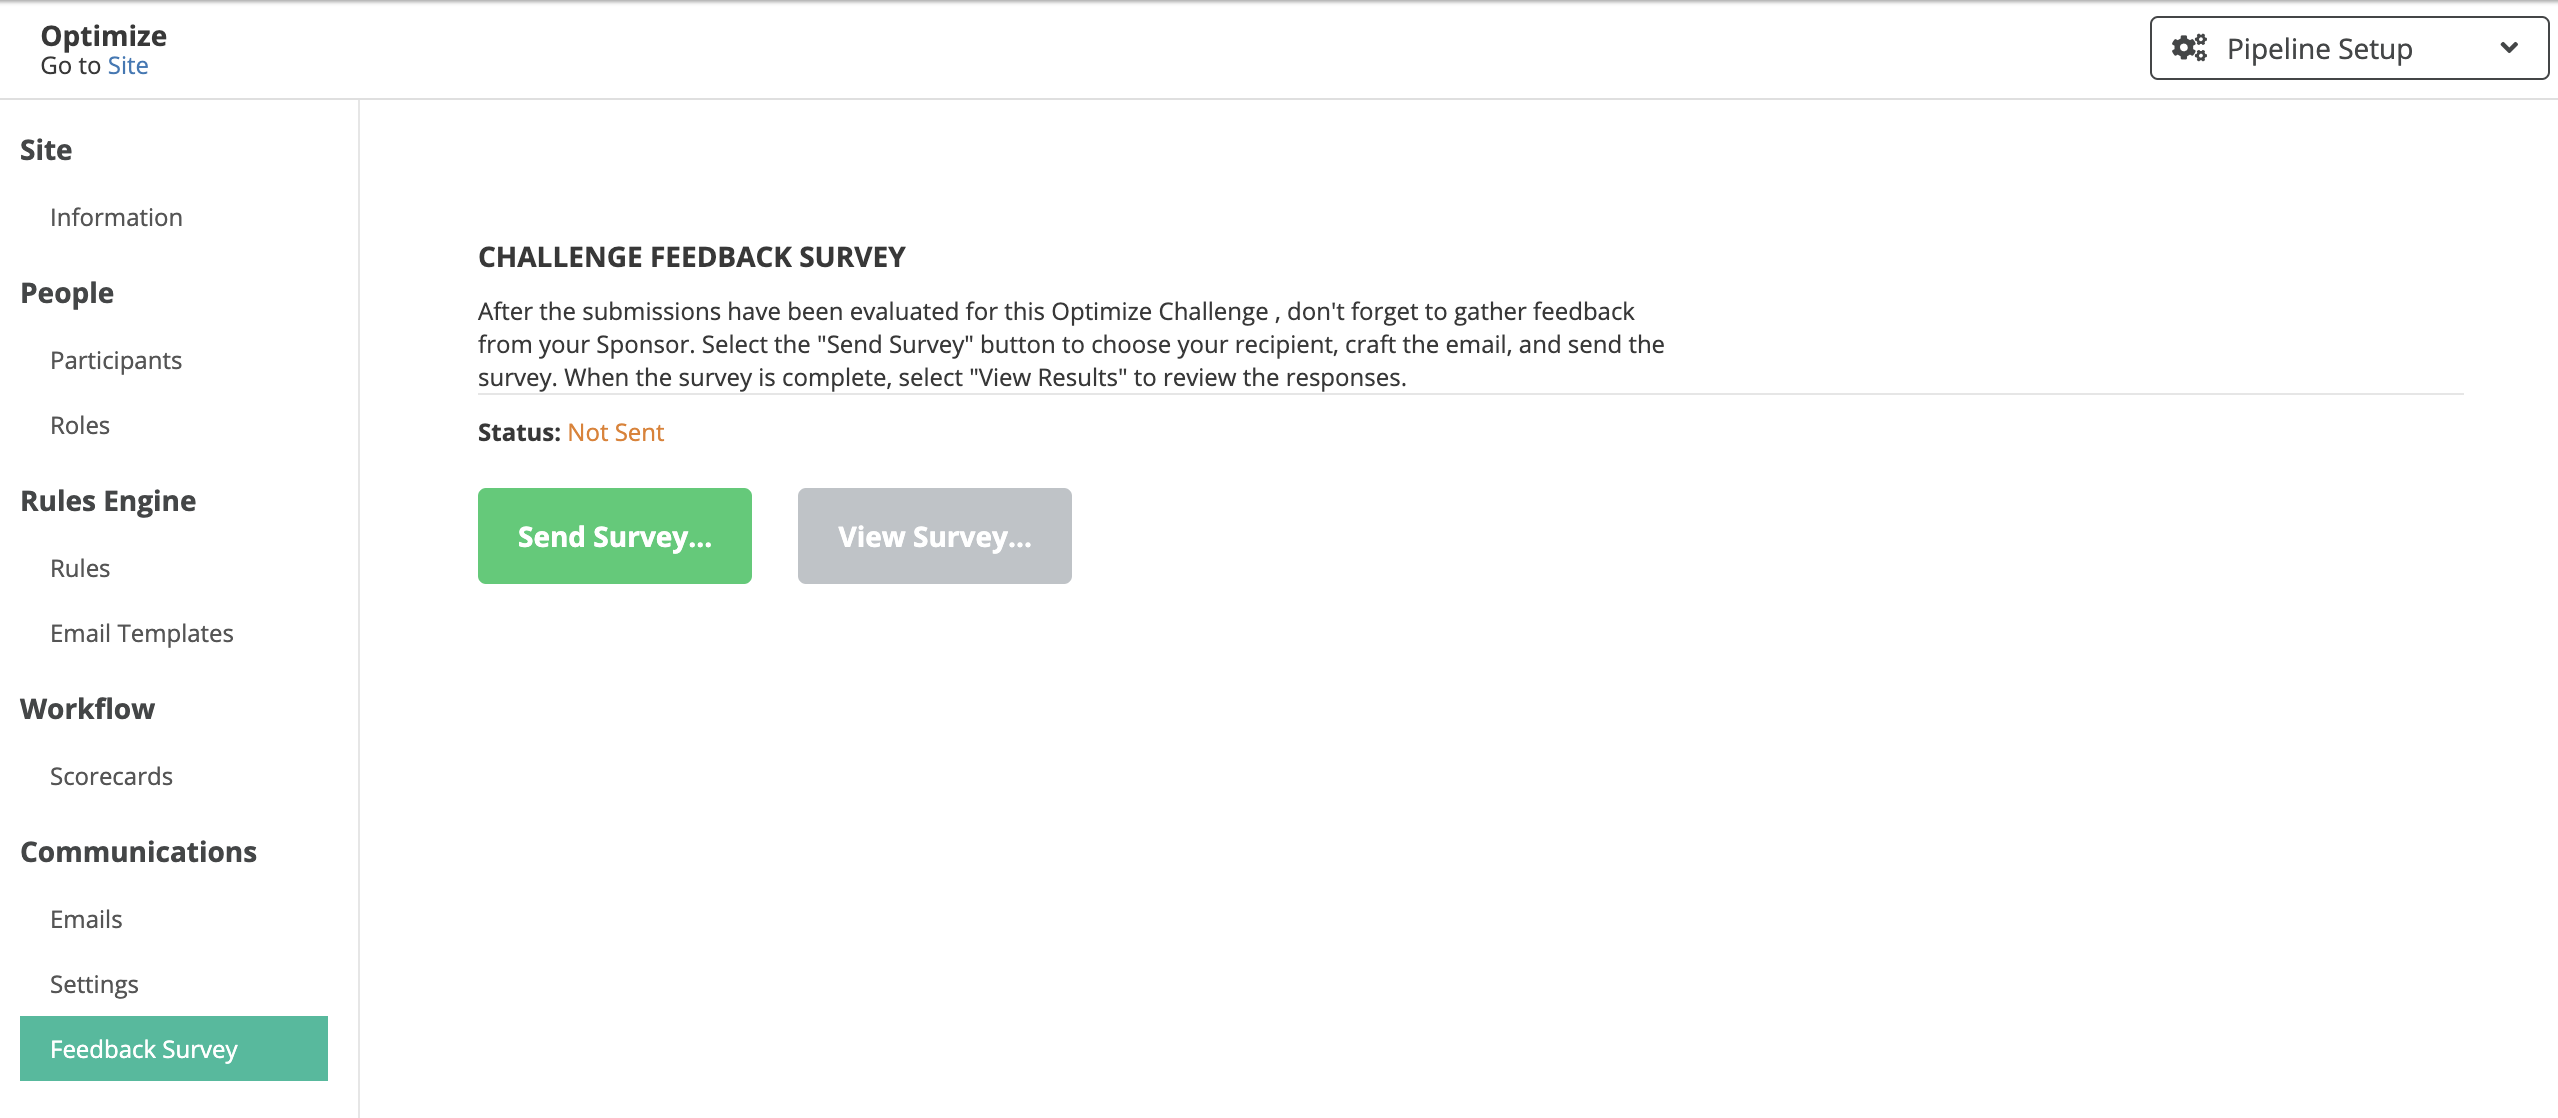
Task: Open Communications Settings
Action: (94, 984)
